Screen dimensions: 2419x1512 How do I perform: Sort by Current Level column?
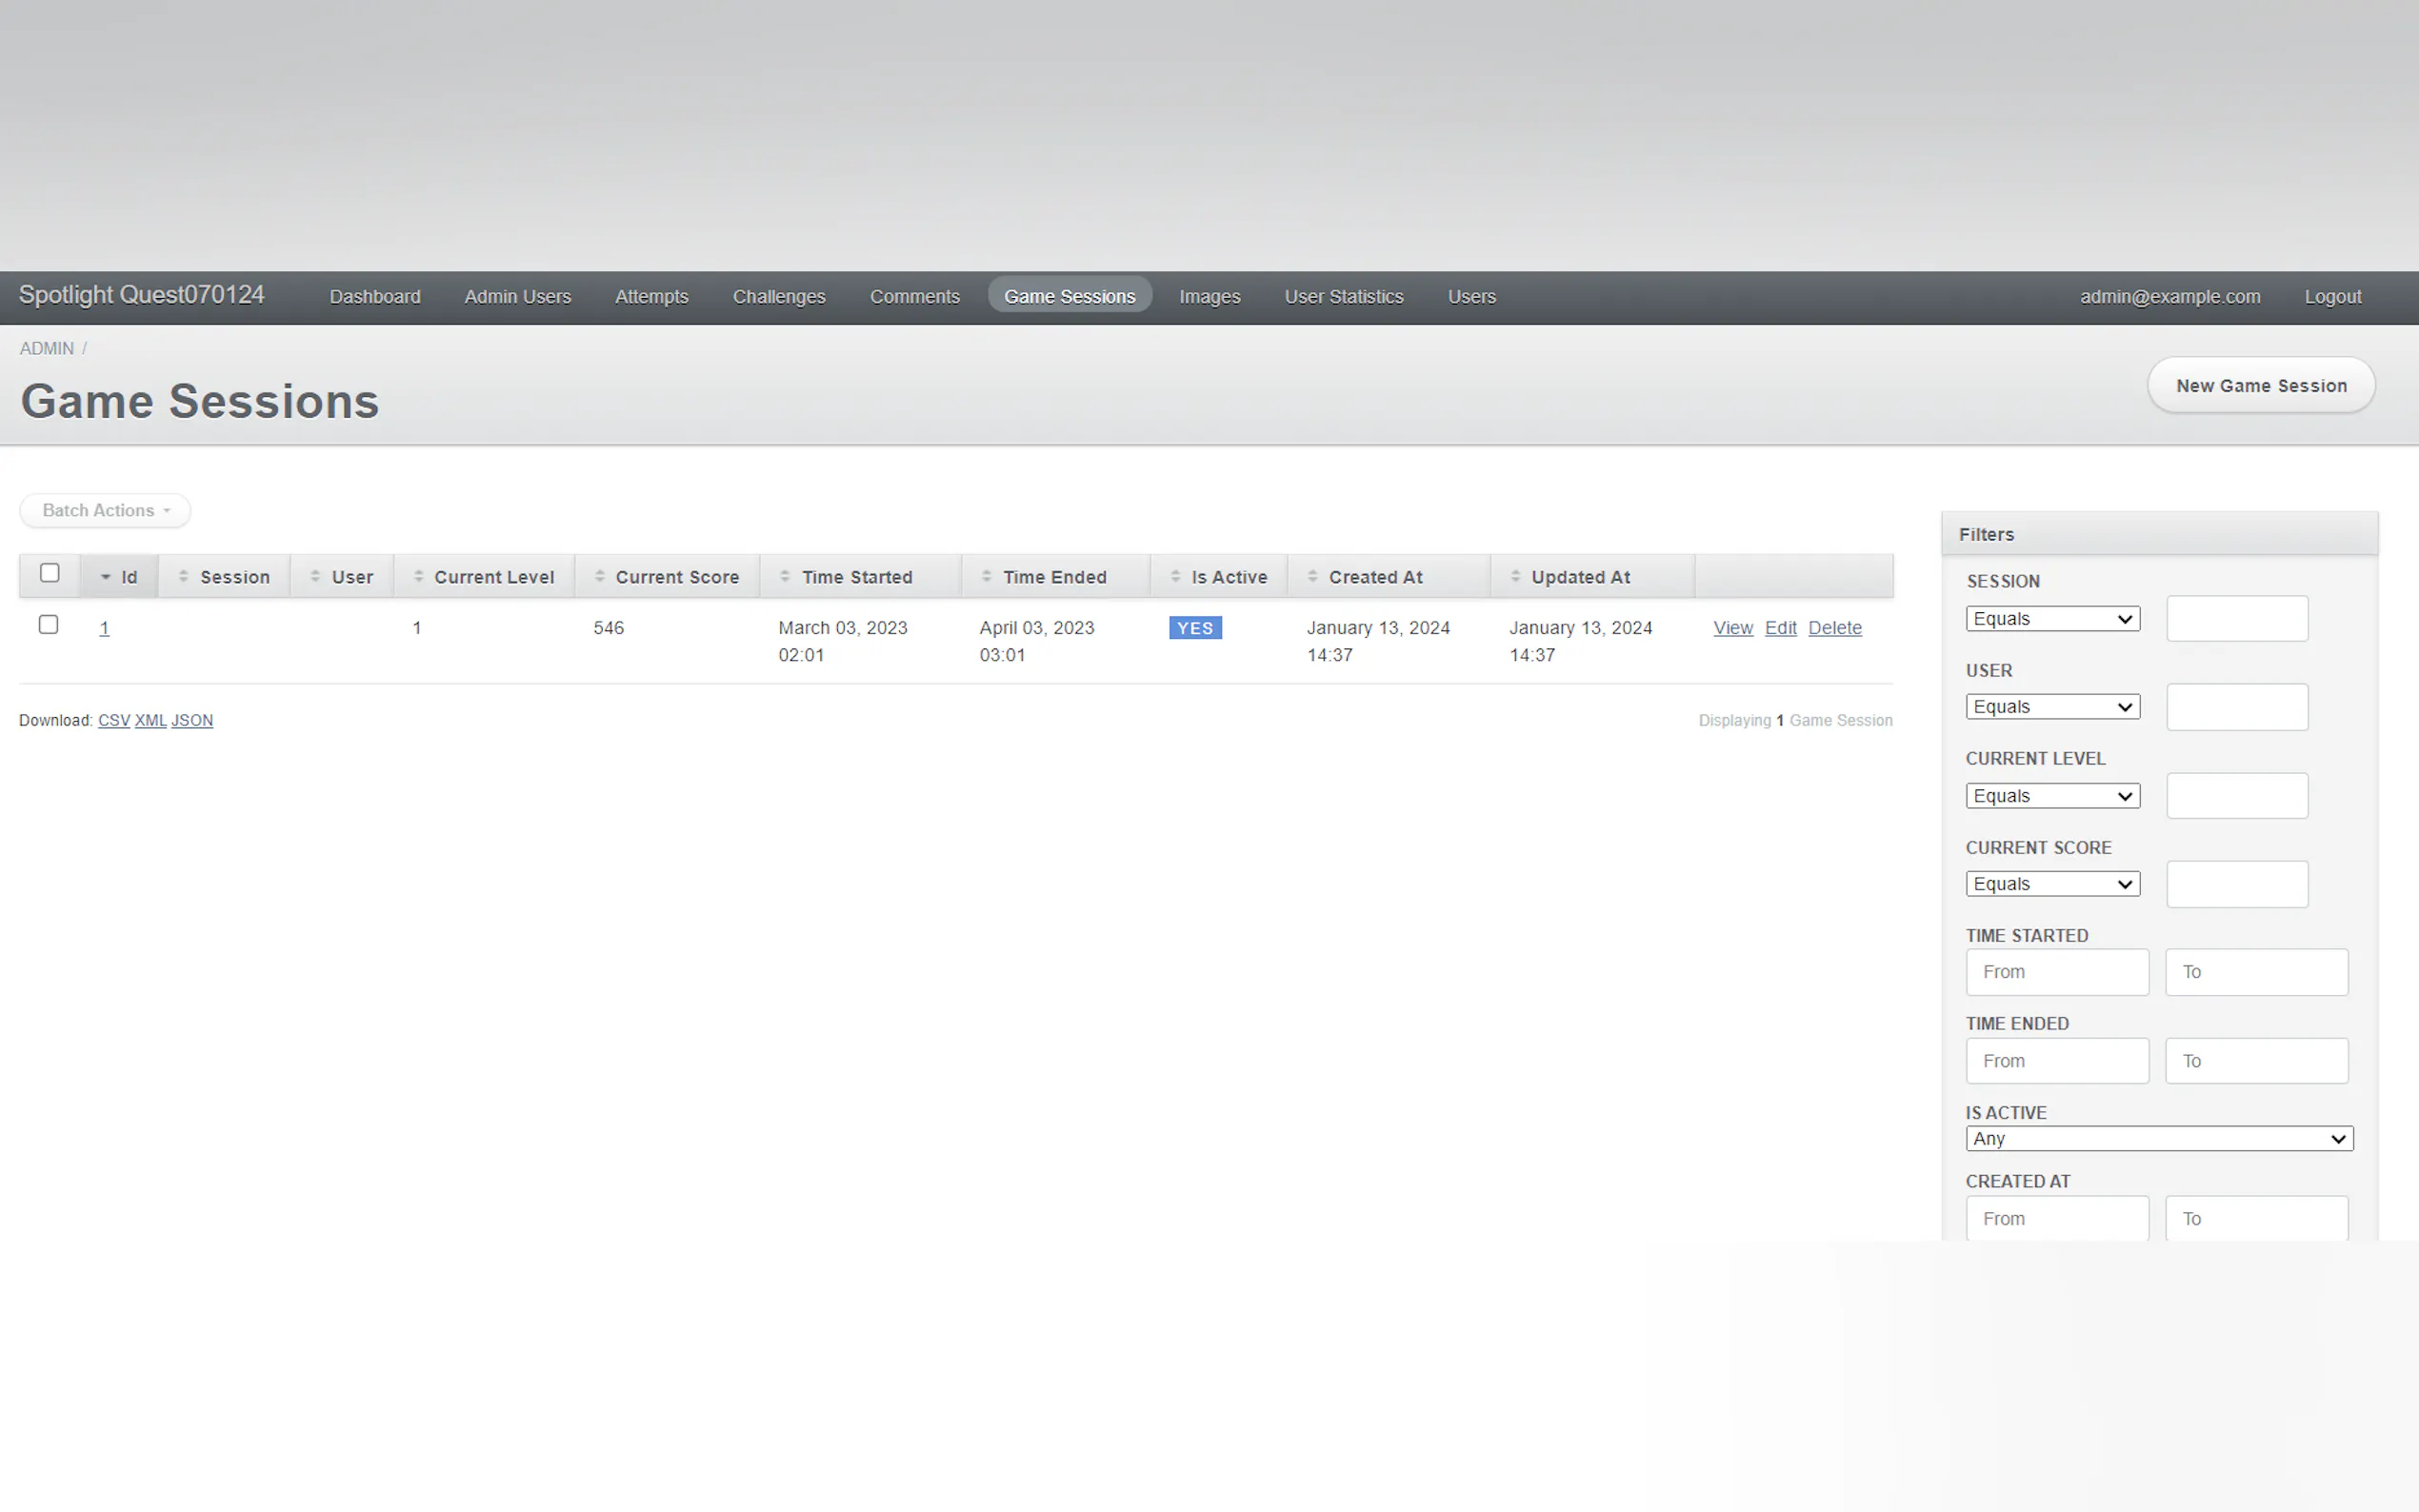pos(493,577)
